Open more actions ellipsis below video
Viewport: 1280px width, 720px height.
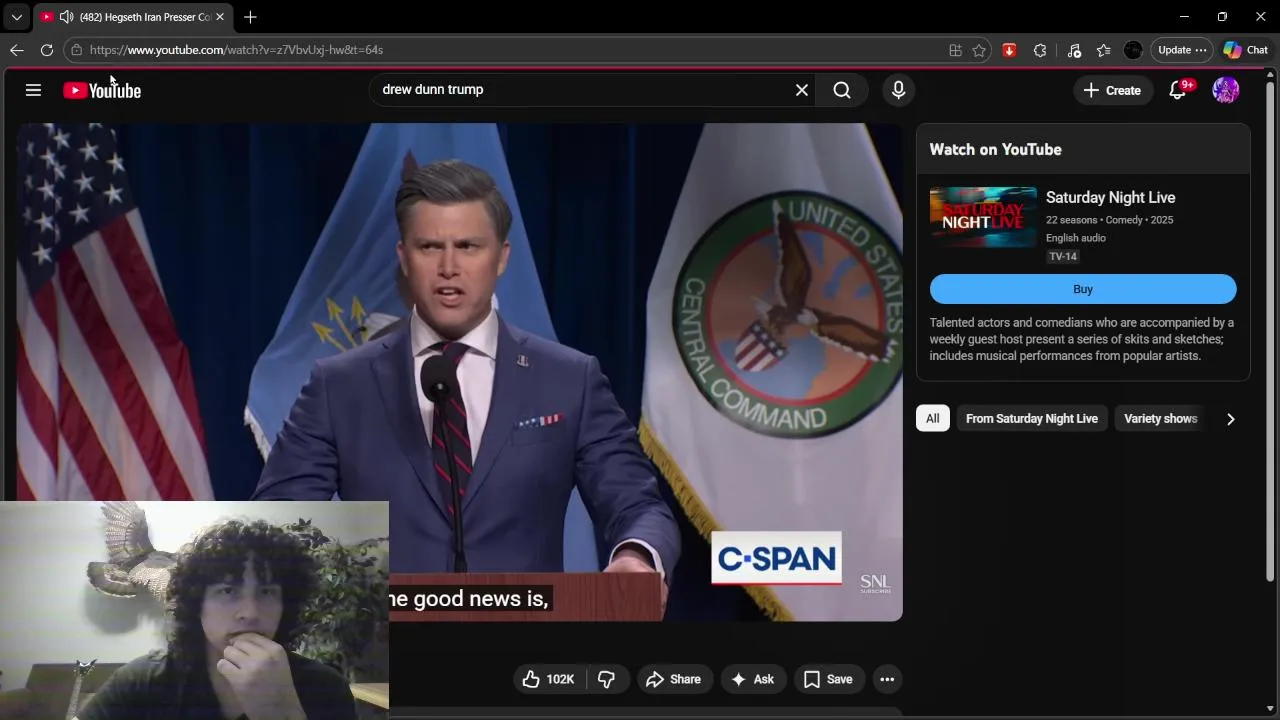click(887, 679)
